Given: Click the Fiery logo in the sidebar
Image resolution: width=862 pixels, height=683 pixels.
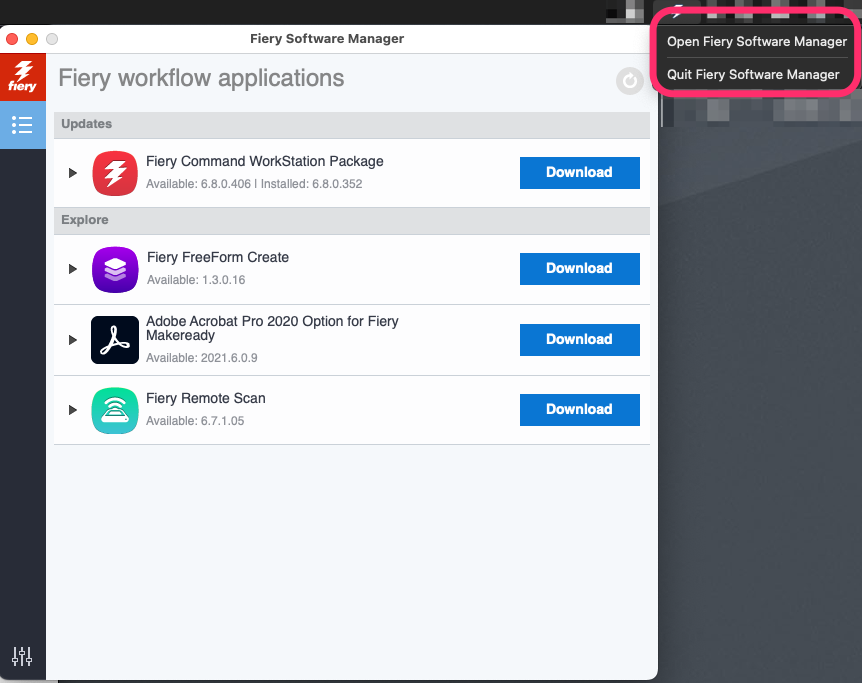Looking at the screenshot, I should [x=22, y=76].
